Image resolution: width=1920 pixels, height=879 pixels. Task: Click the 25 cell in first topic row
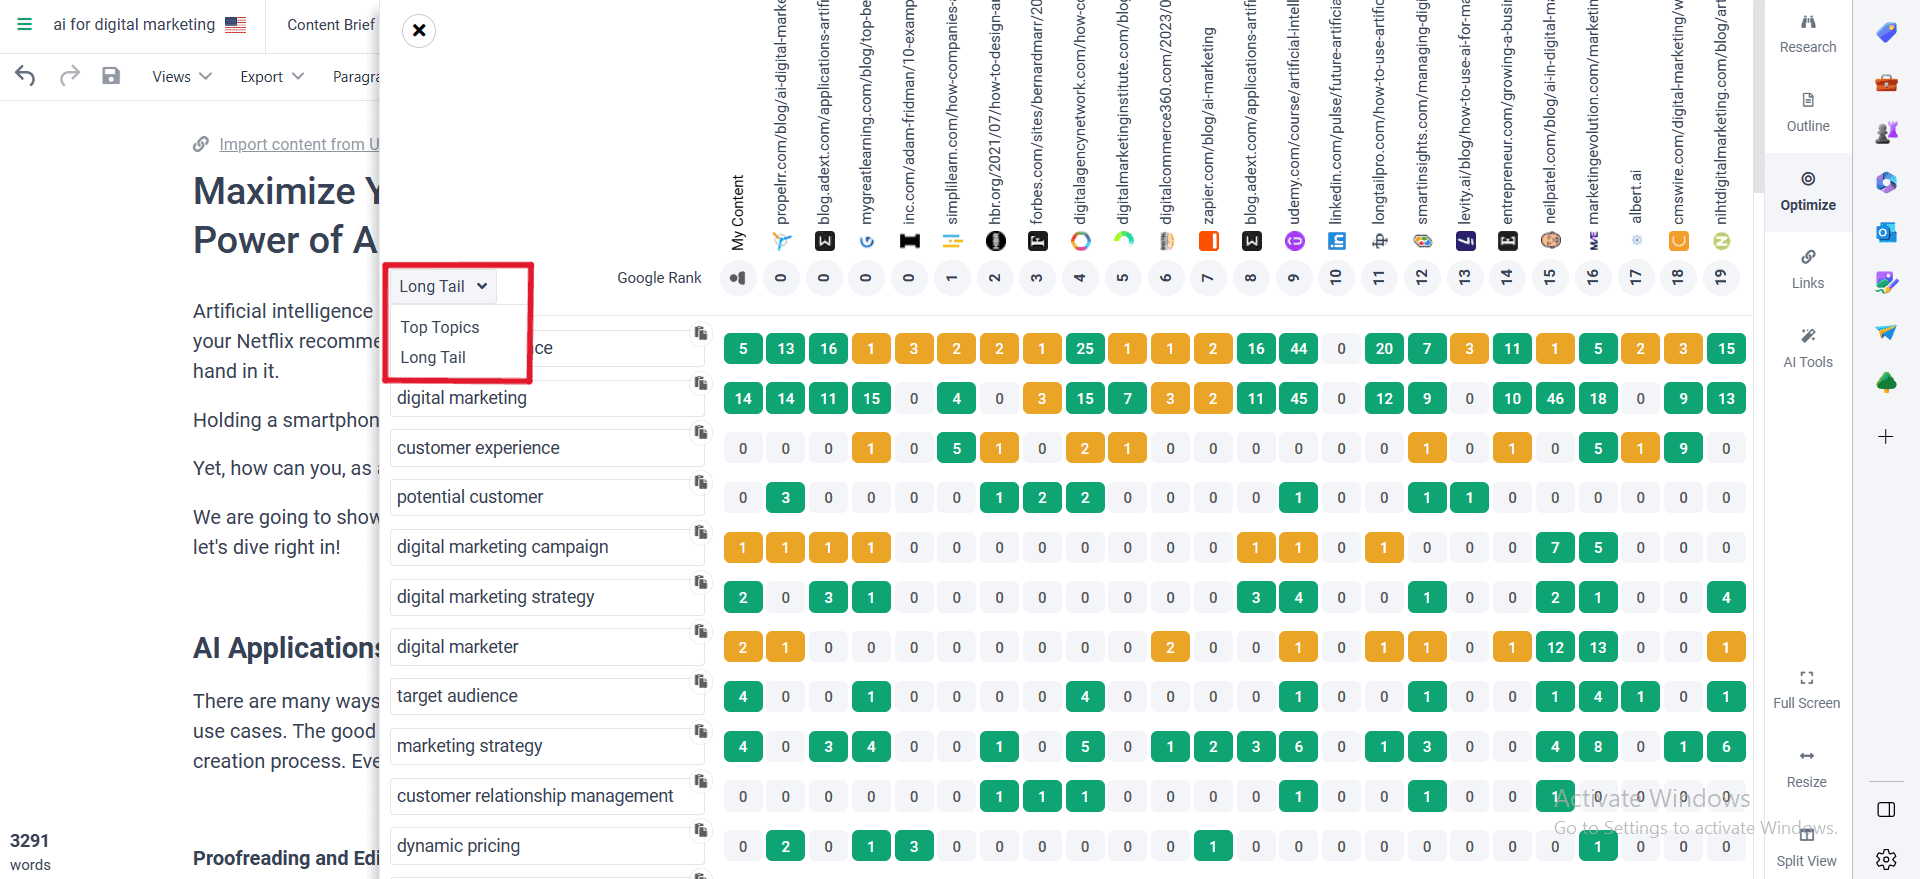(x=1085, y=349)
